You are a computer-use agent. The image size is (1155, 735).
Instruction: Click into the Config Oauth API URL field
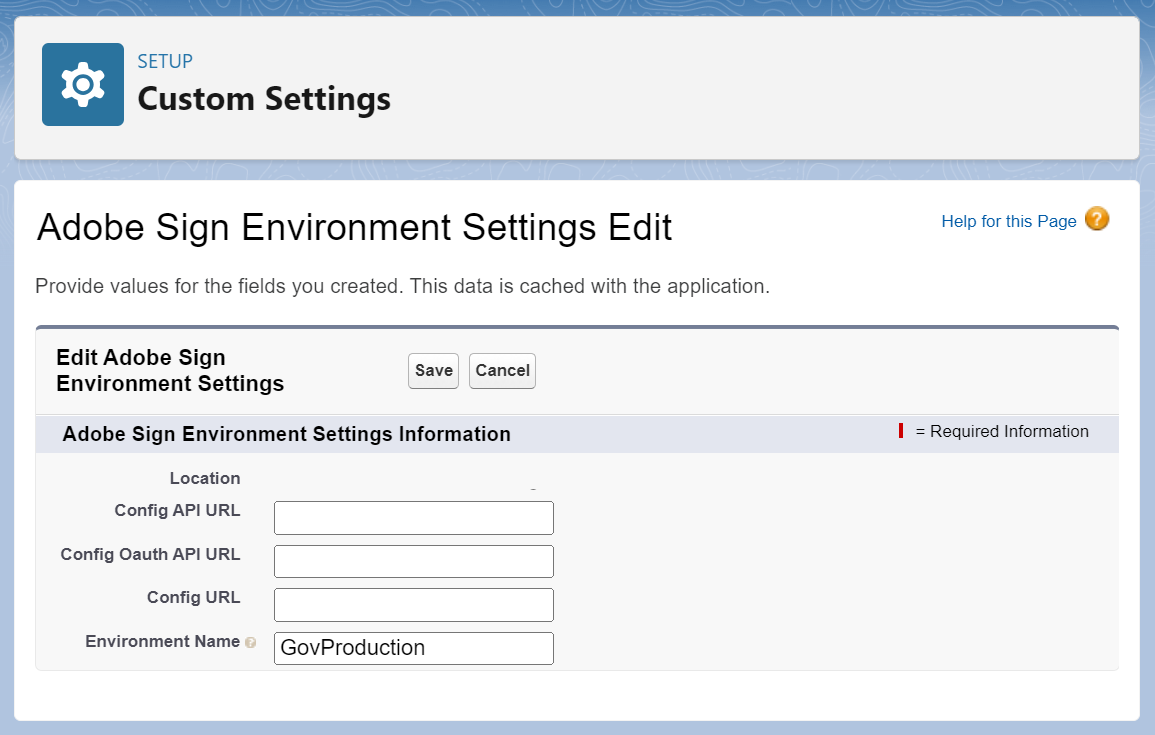point(413,561)
